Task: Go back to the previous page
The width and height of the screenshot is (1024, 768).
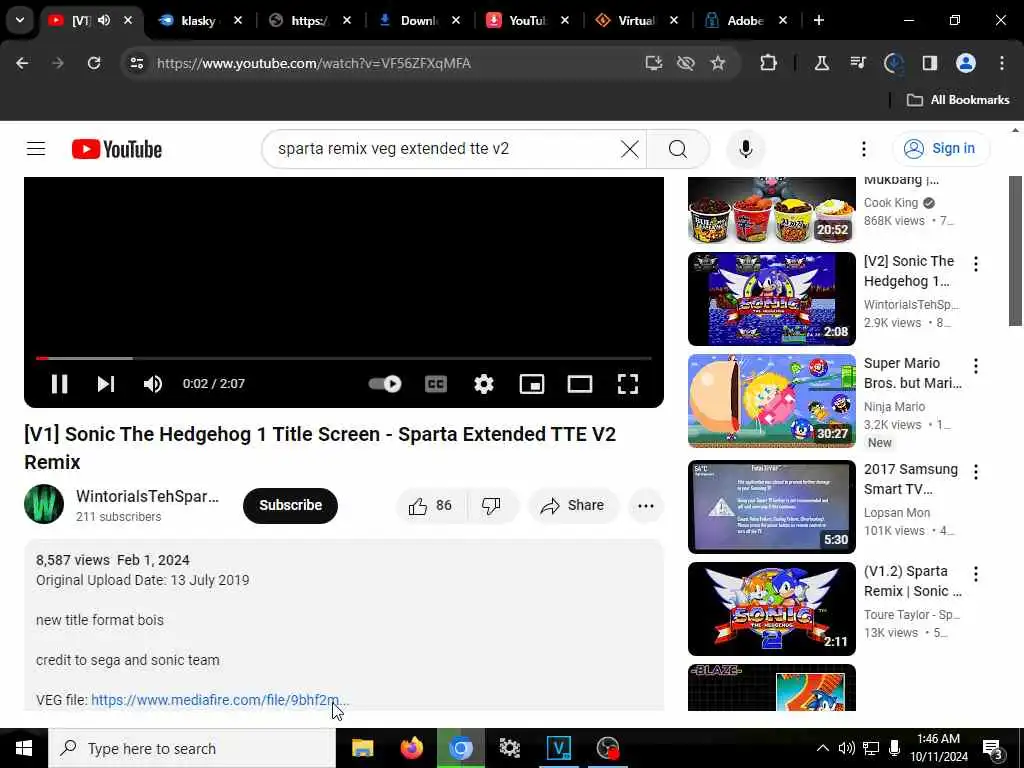Action: tap(22, 63)
